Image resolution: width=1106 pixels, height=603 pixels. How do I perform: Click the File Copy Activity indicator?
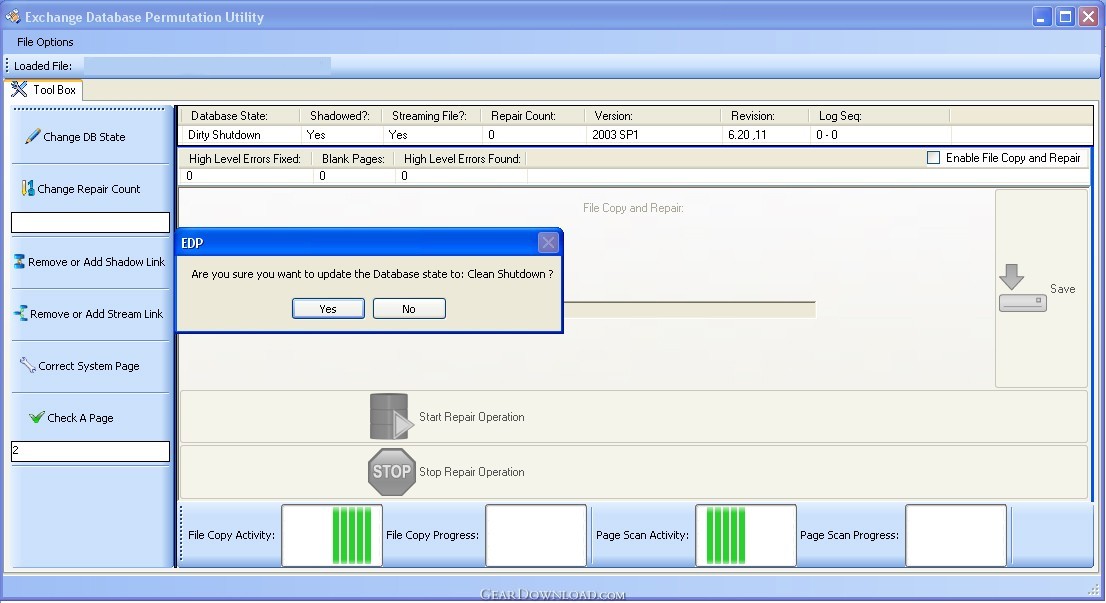332,535
